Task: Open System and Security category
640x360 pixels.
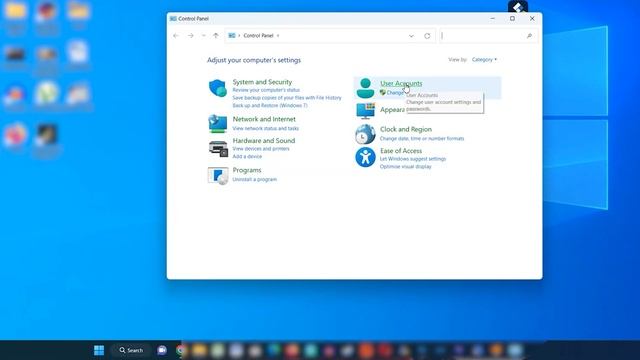Action: (262, 82)
